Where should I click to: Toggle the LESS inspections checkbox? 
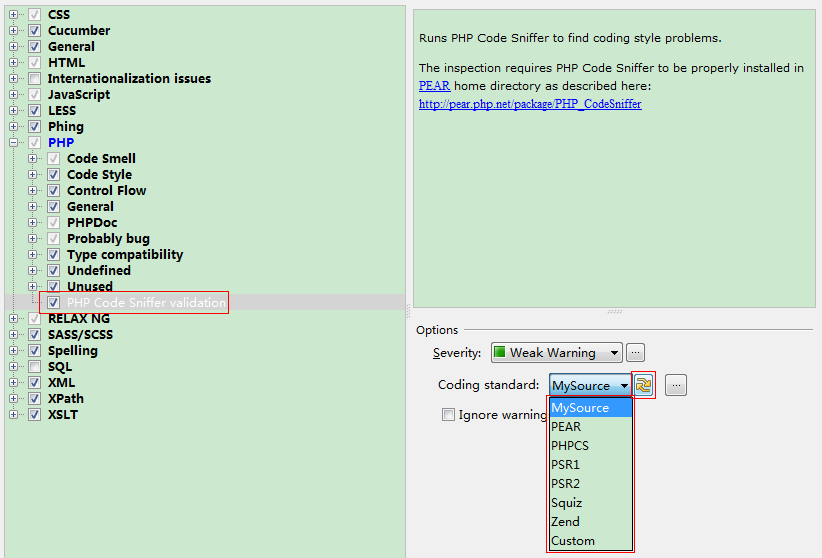35,111
